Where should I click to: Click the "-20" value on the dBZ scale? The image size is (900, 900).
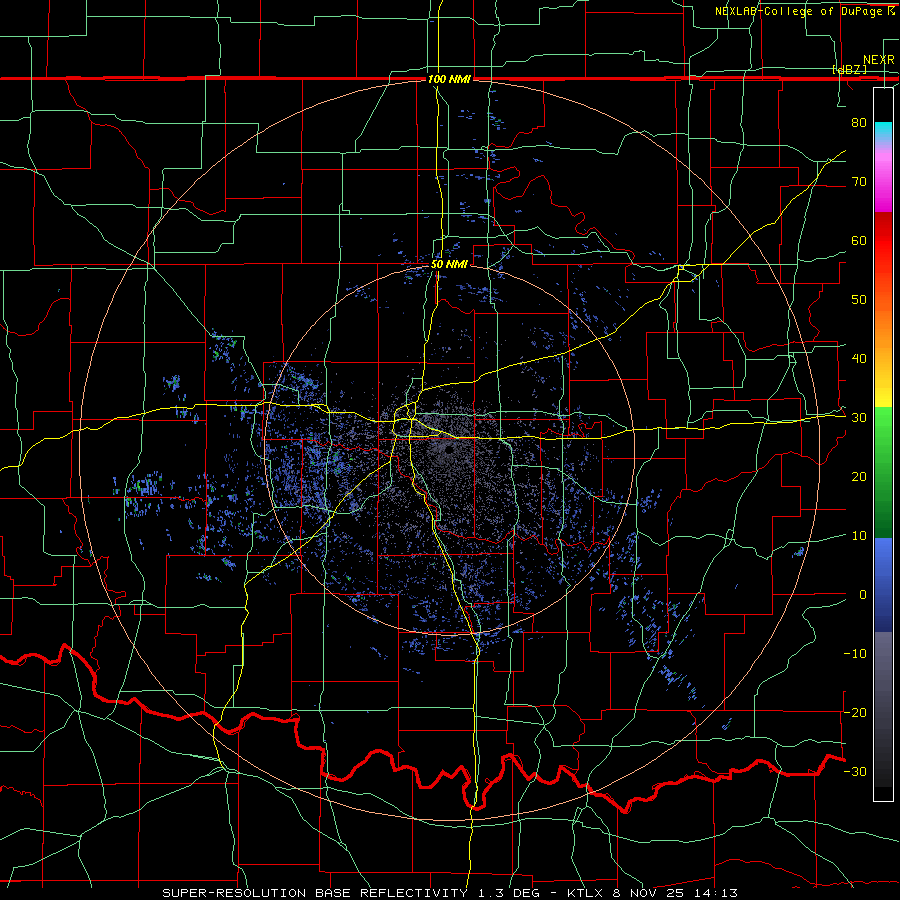[x=855, y=712]
